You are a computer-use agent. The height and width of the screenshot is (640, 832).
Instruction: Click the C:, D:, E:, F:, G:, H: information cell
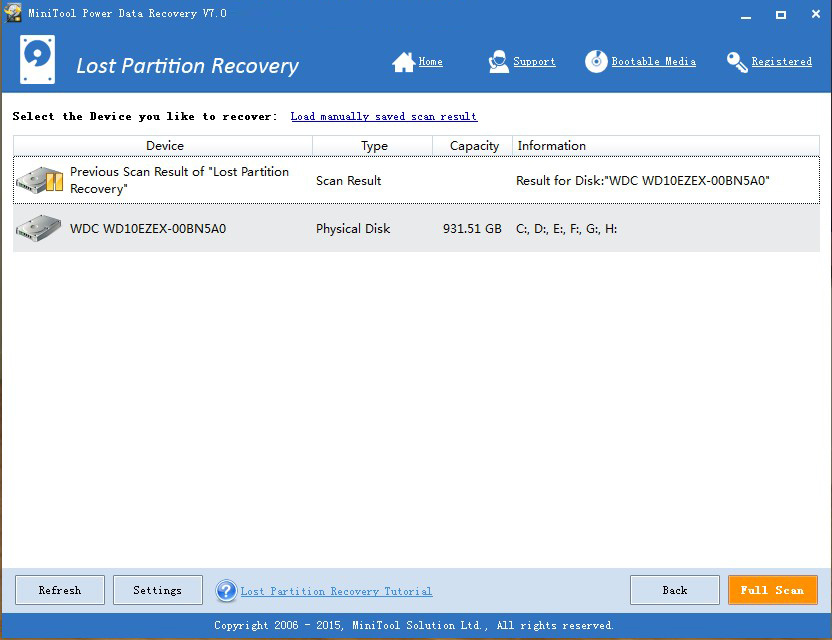(566, 229)
